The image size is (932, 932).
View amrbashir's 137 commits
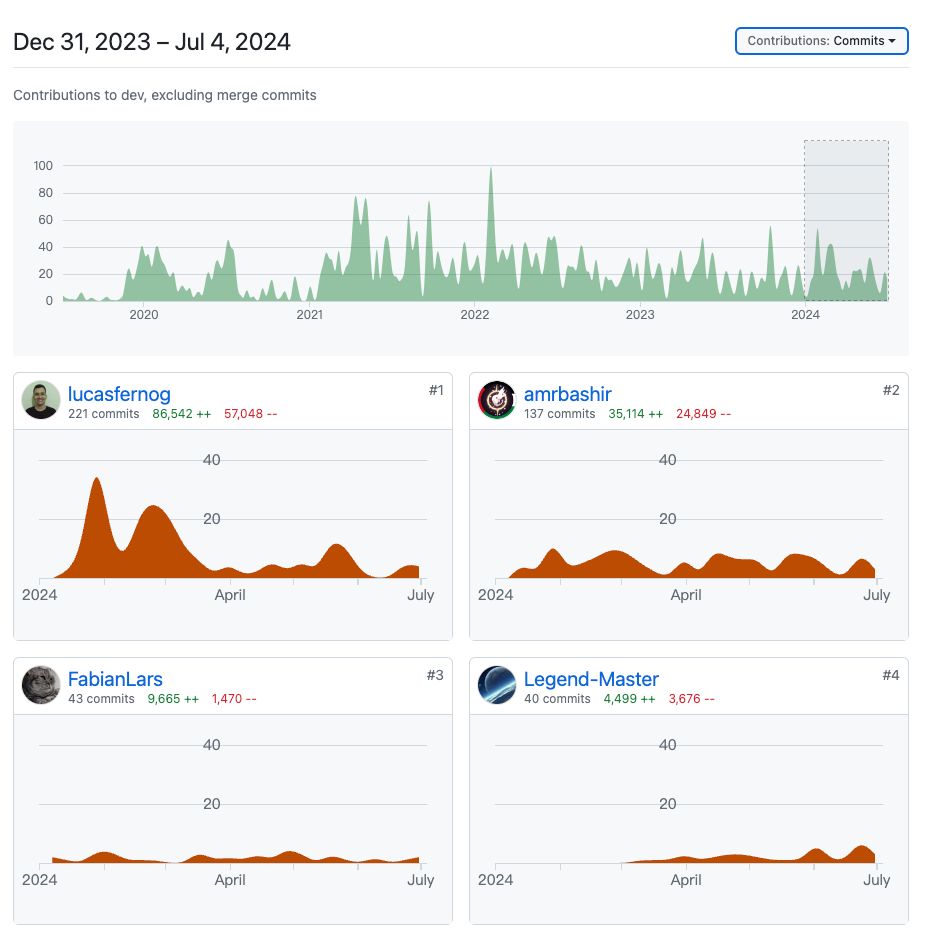click(x=559, y=414)
